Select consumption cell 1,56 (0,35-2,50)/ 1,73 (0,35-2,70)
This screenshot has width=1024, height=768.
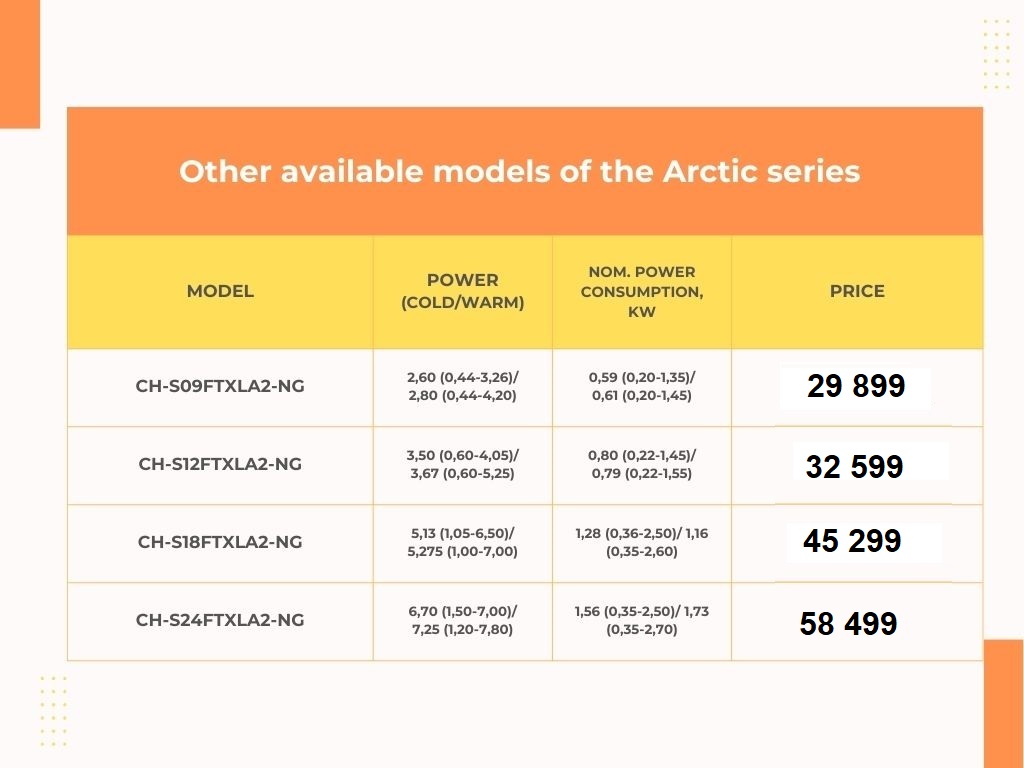641,620
